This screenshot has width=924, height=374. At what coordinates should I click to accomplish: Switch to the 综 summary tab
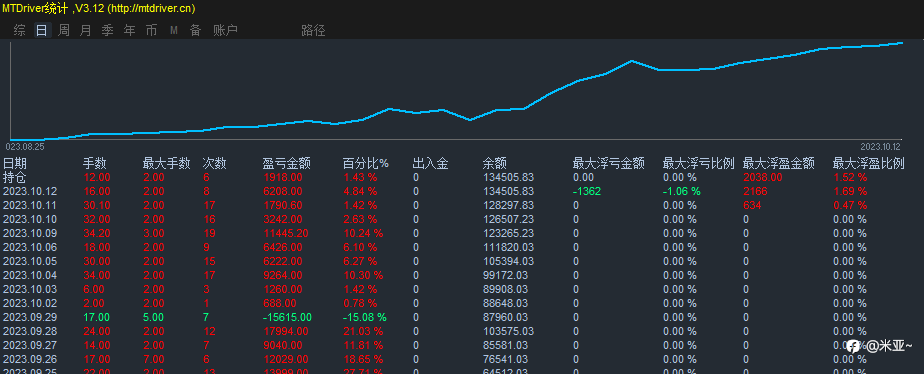click(19, 31)
